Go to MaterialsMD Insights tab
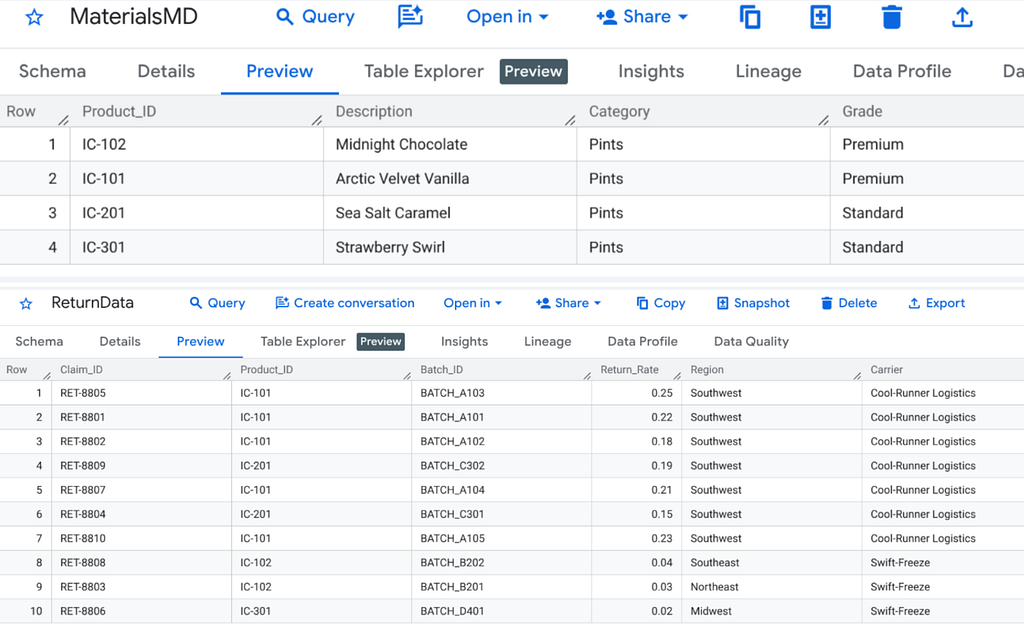This screenshot has height=628, width=1024. [x=651, y=71]
